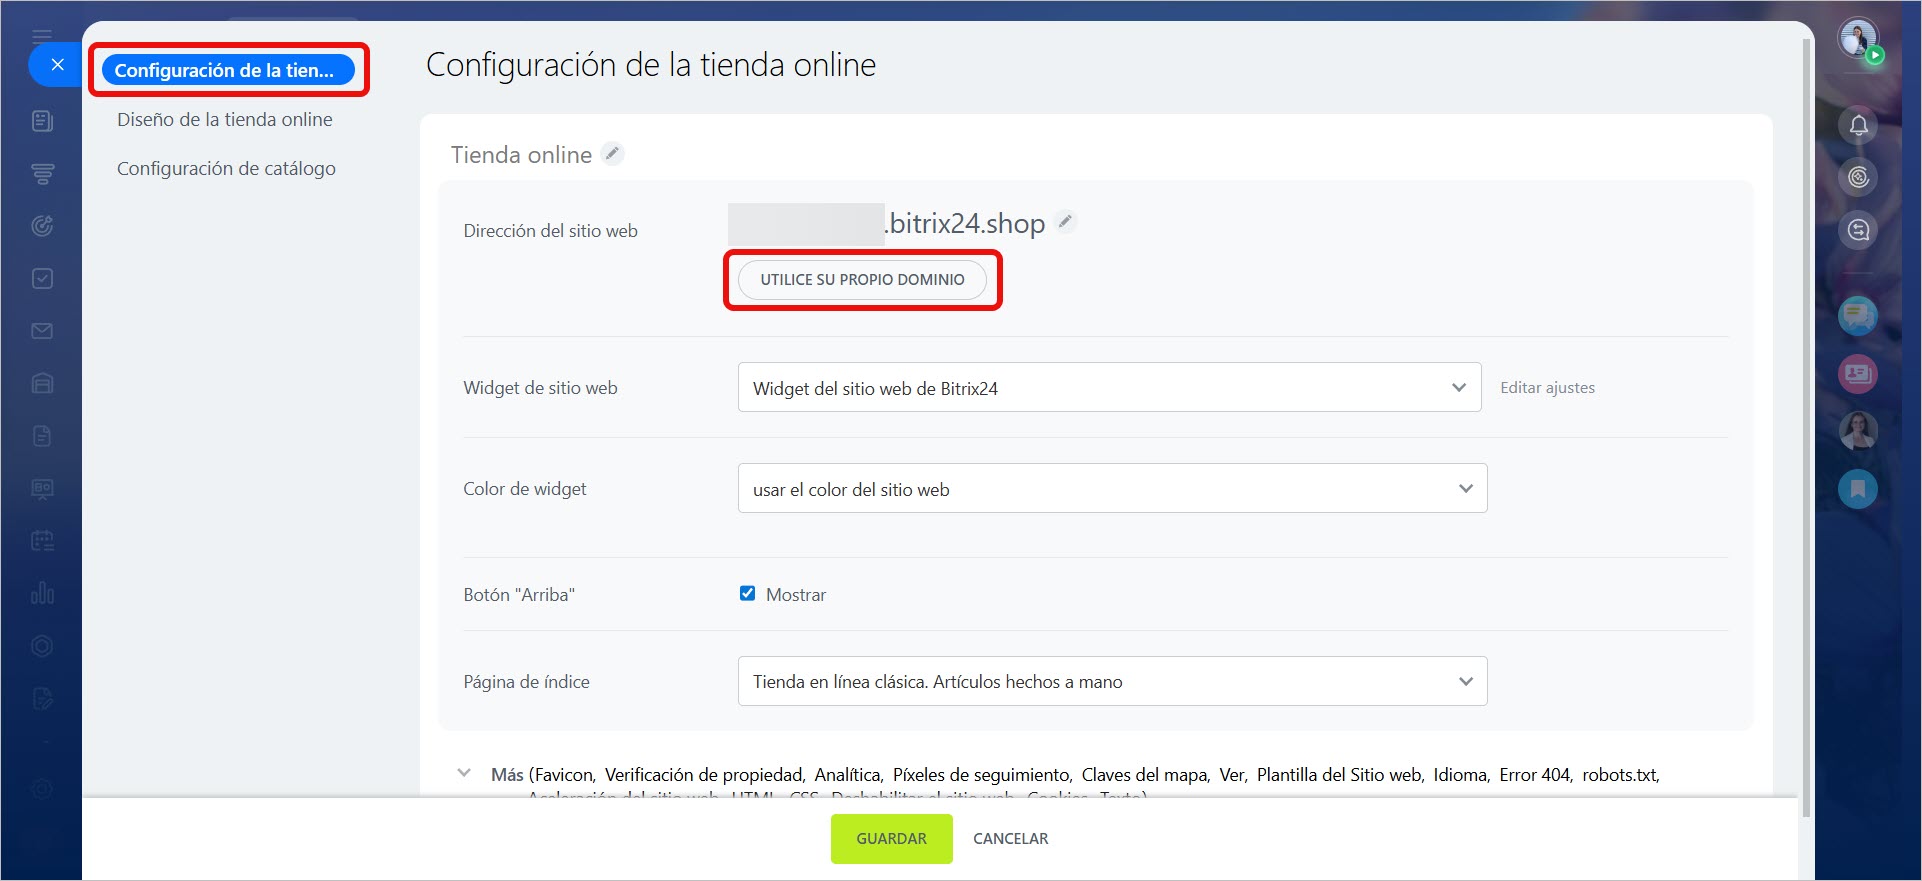Expand the Más additional settings section
The image size is (1922, 881).
tap(464, 774)
